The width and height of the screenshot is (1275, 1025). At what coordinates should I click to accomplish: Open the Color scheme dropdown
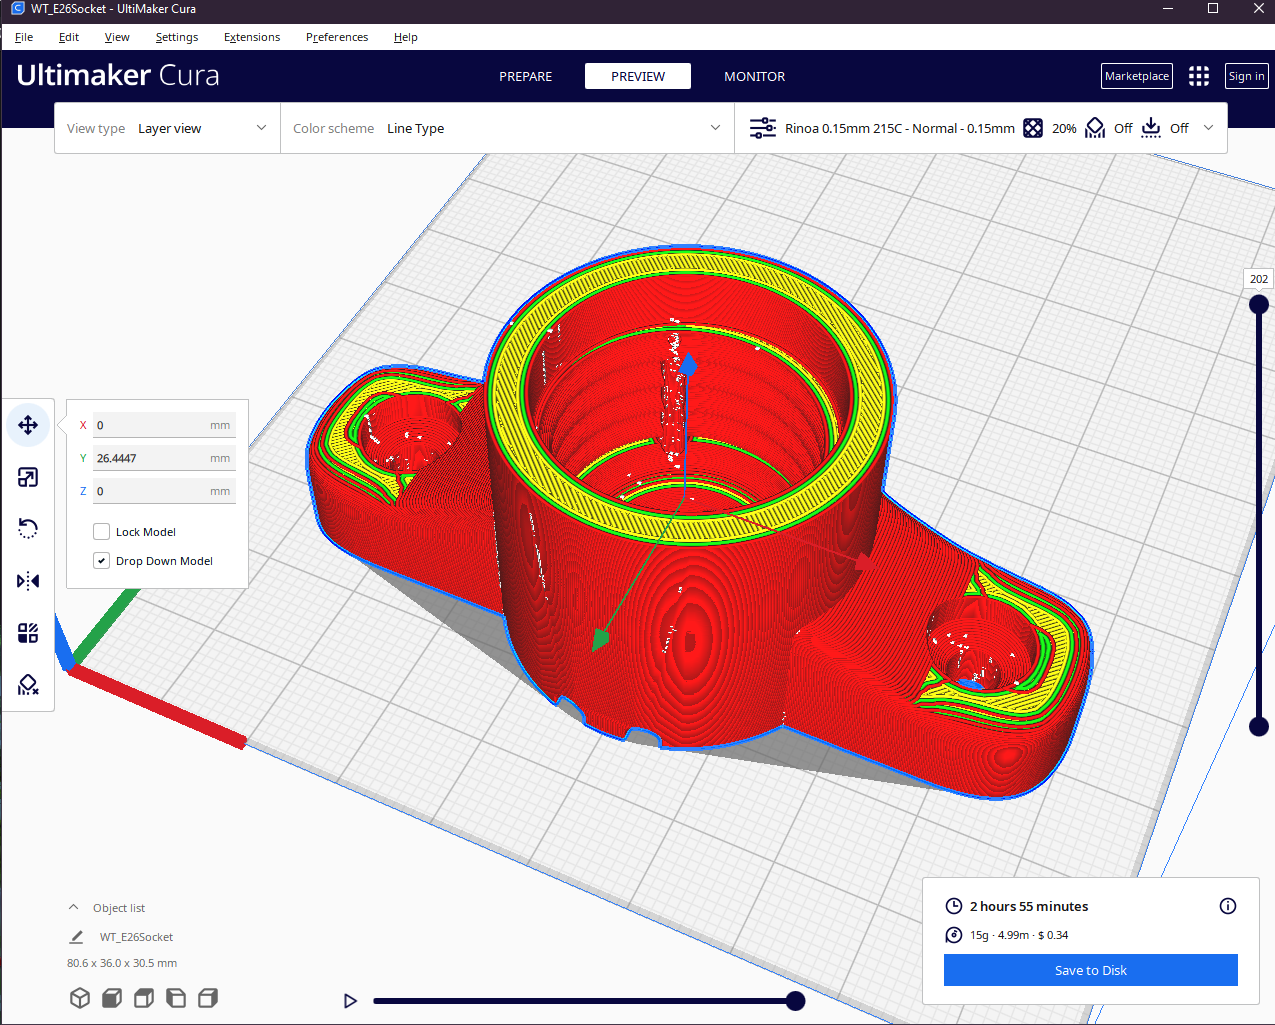pos(507,128)
